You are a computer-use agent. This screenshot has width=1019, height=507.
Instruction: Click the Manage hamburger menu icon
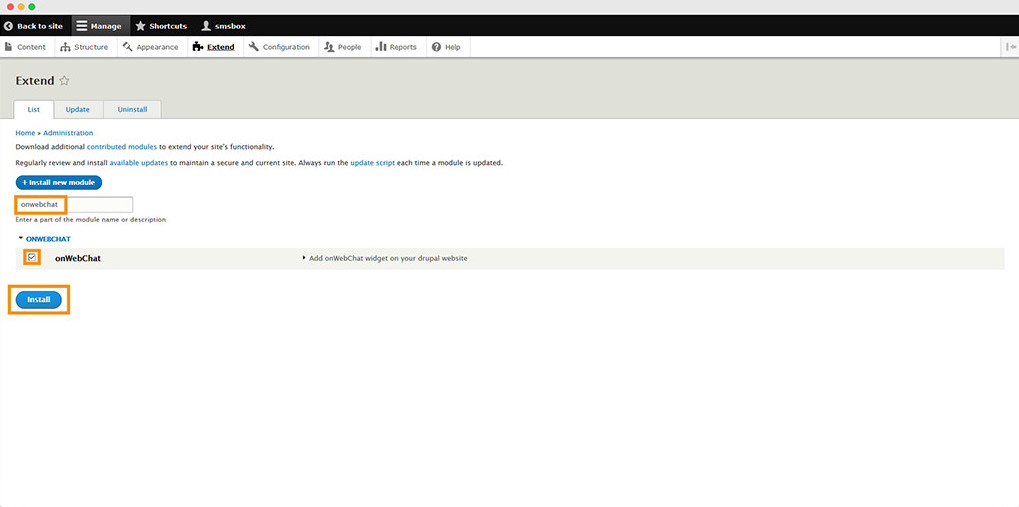82,26
